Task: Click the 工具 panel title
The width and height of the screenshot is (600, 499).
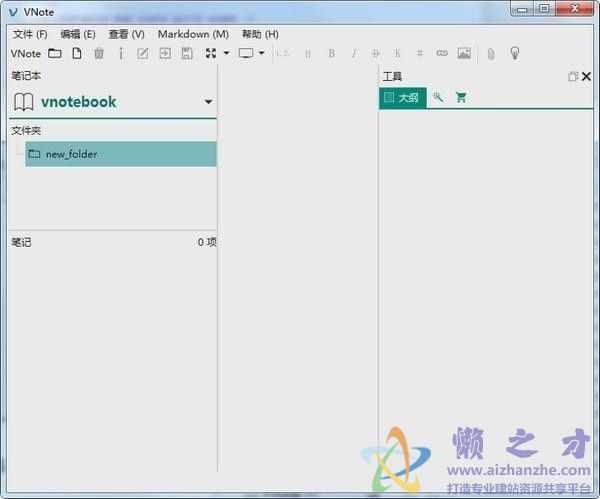Action: 392,77
